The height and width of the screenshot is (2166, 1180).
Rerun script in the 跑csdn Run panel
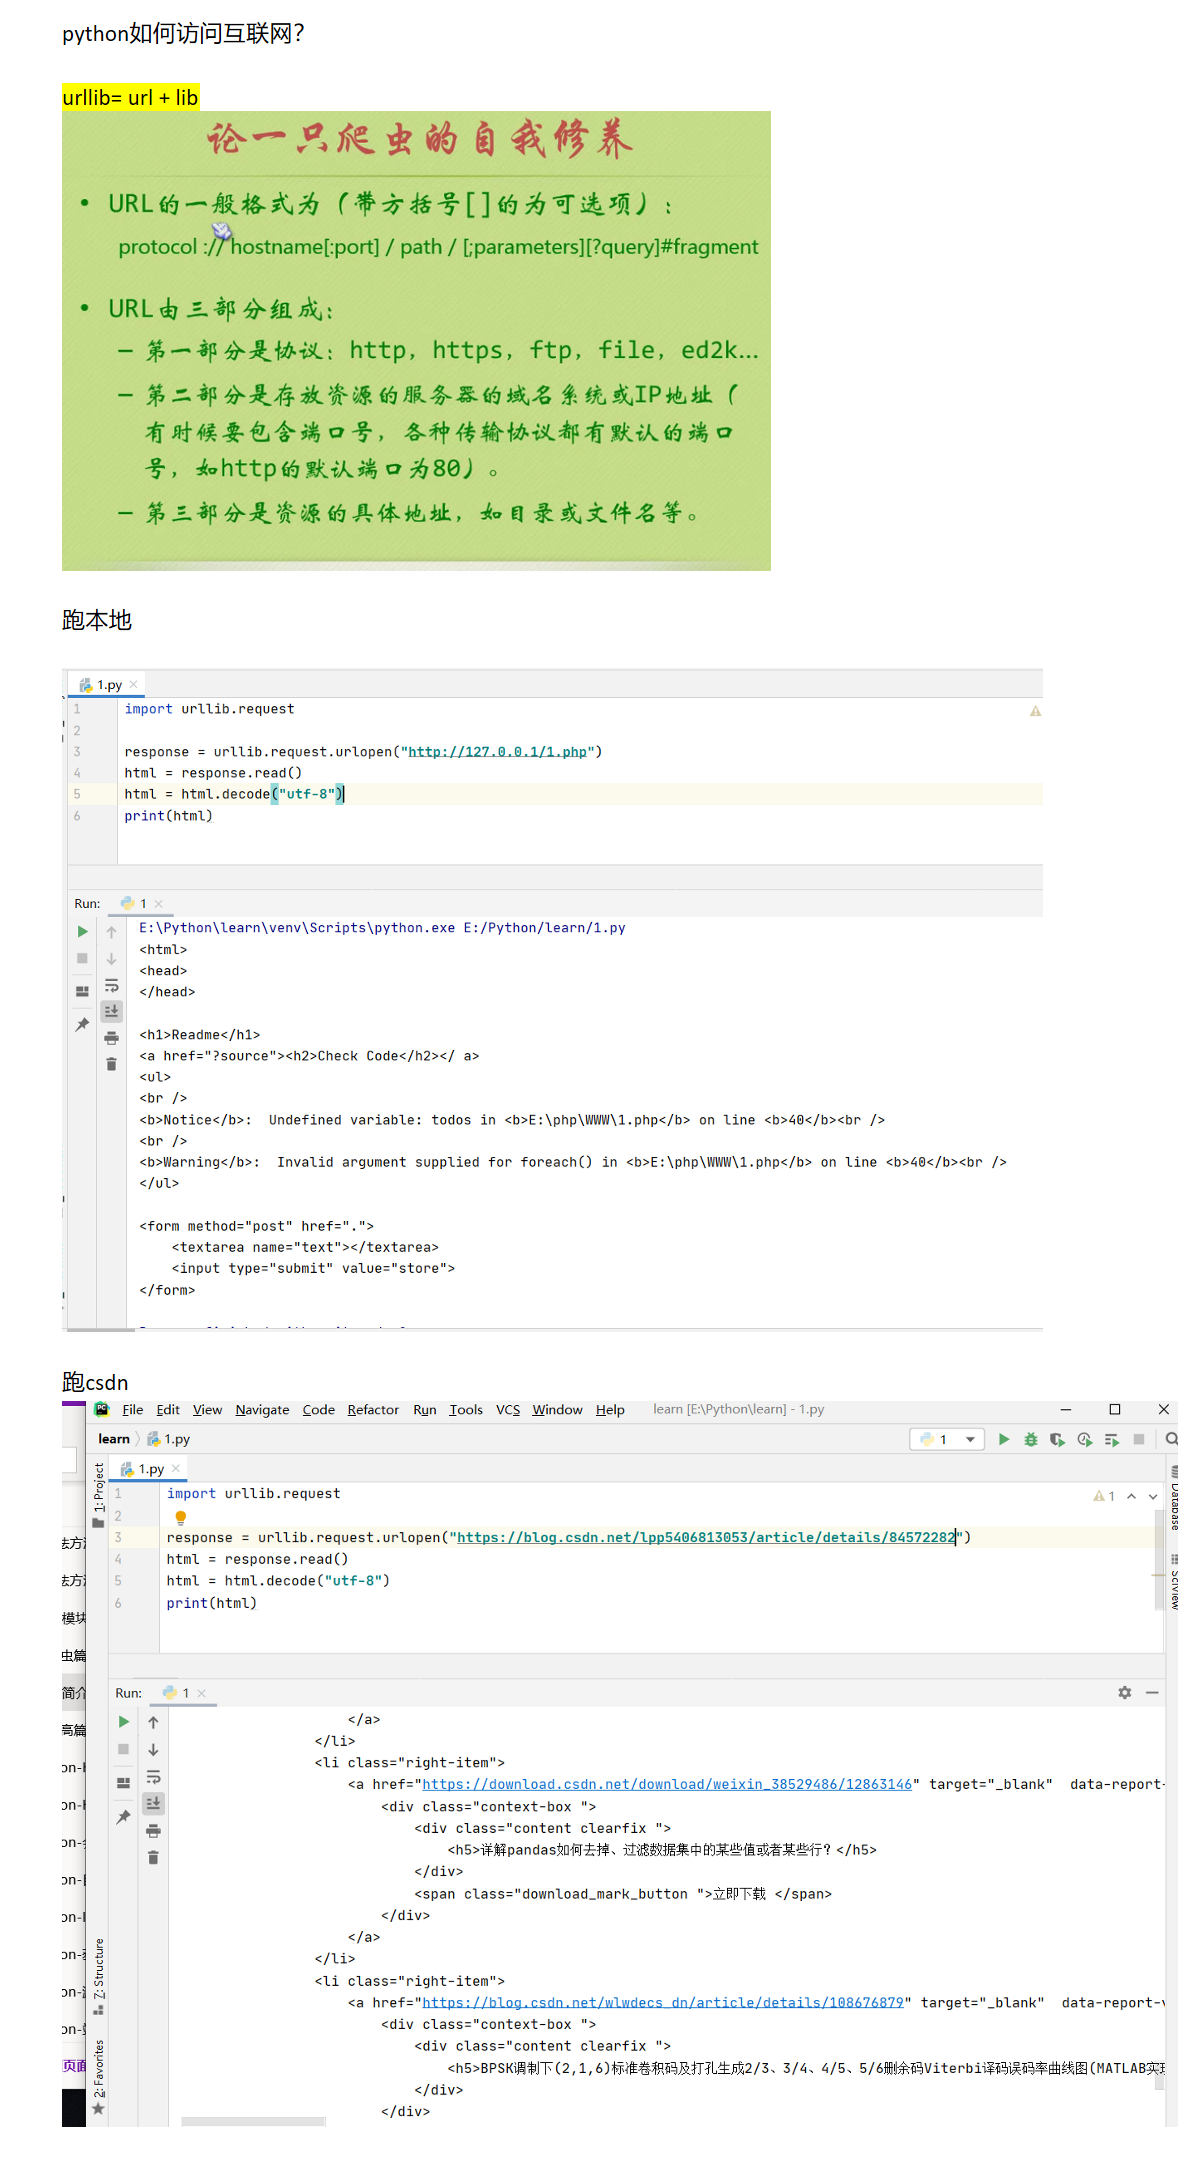tap(123, 1721)
